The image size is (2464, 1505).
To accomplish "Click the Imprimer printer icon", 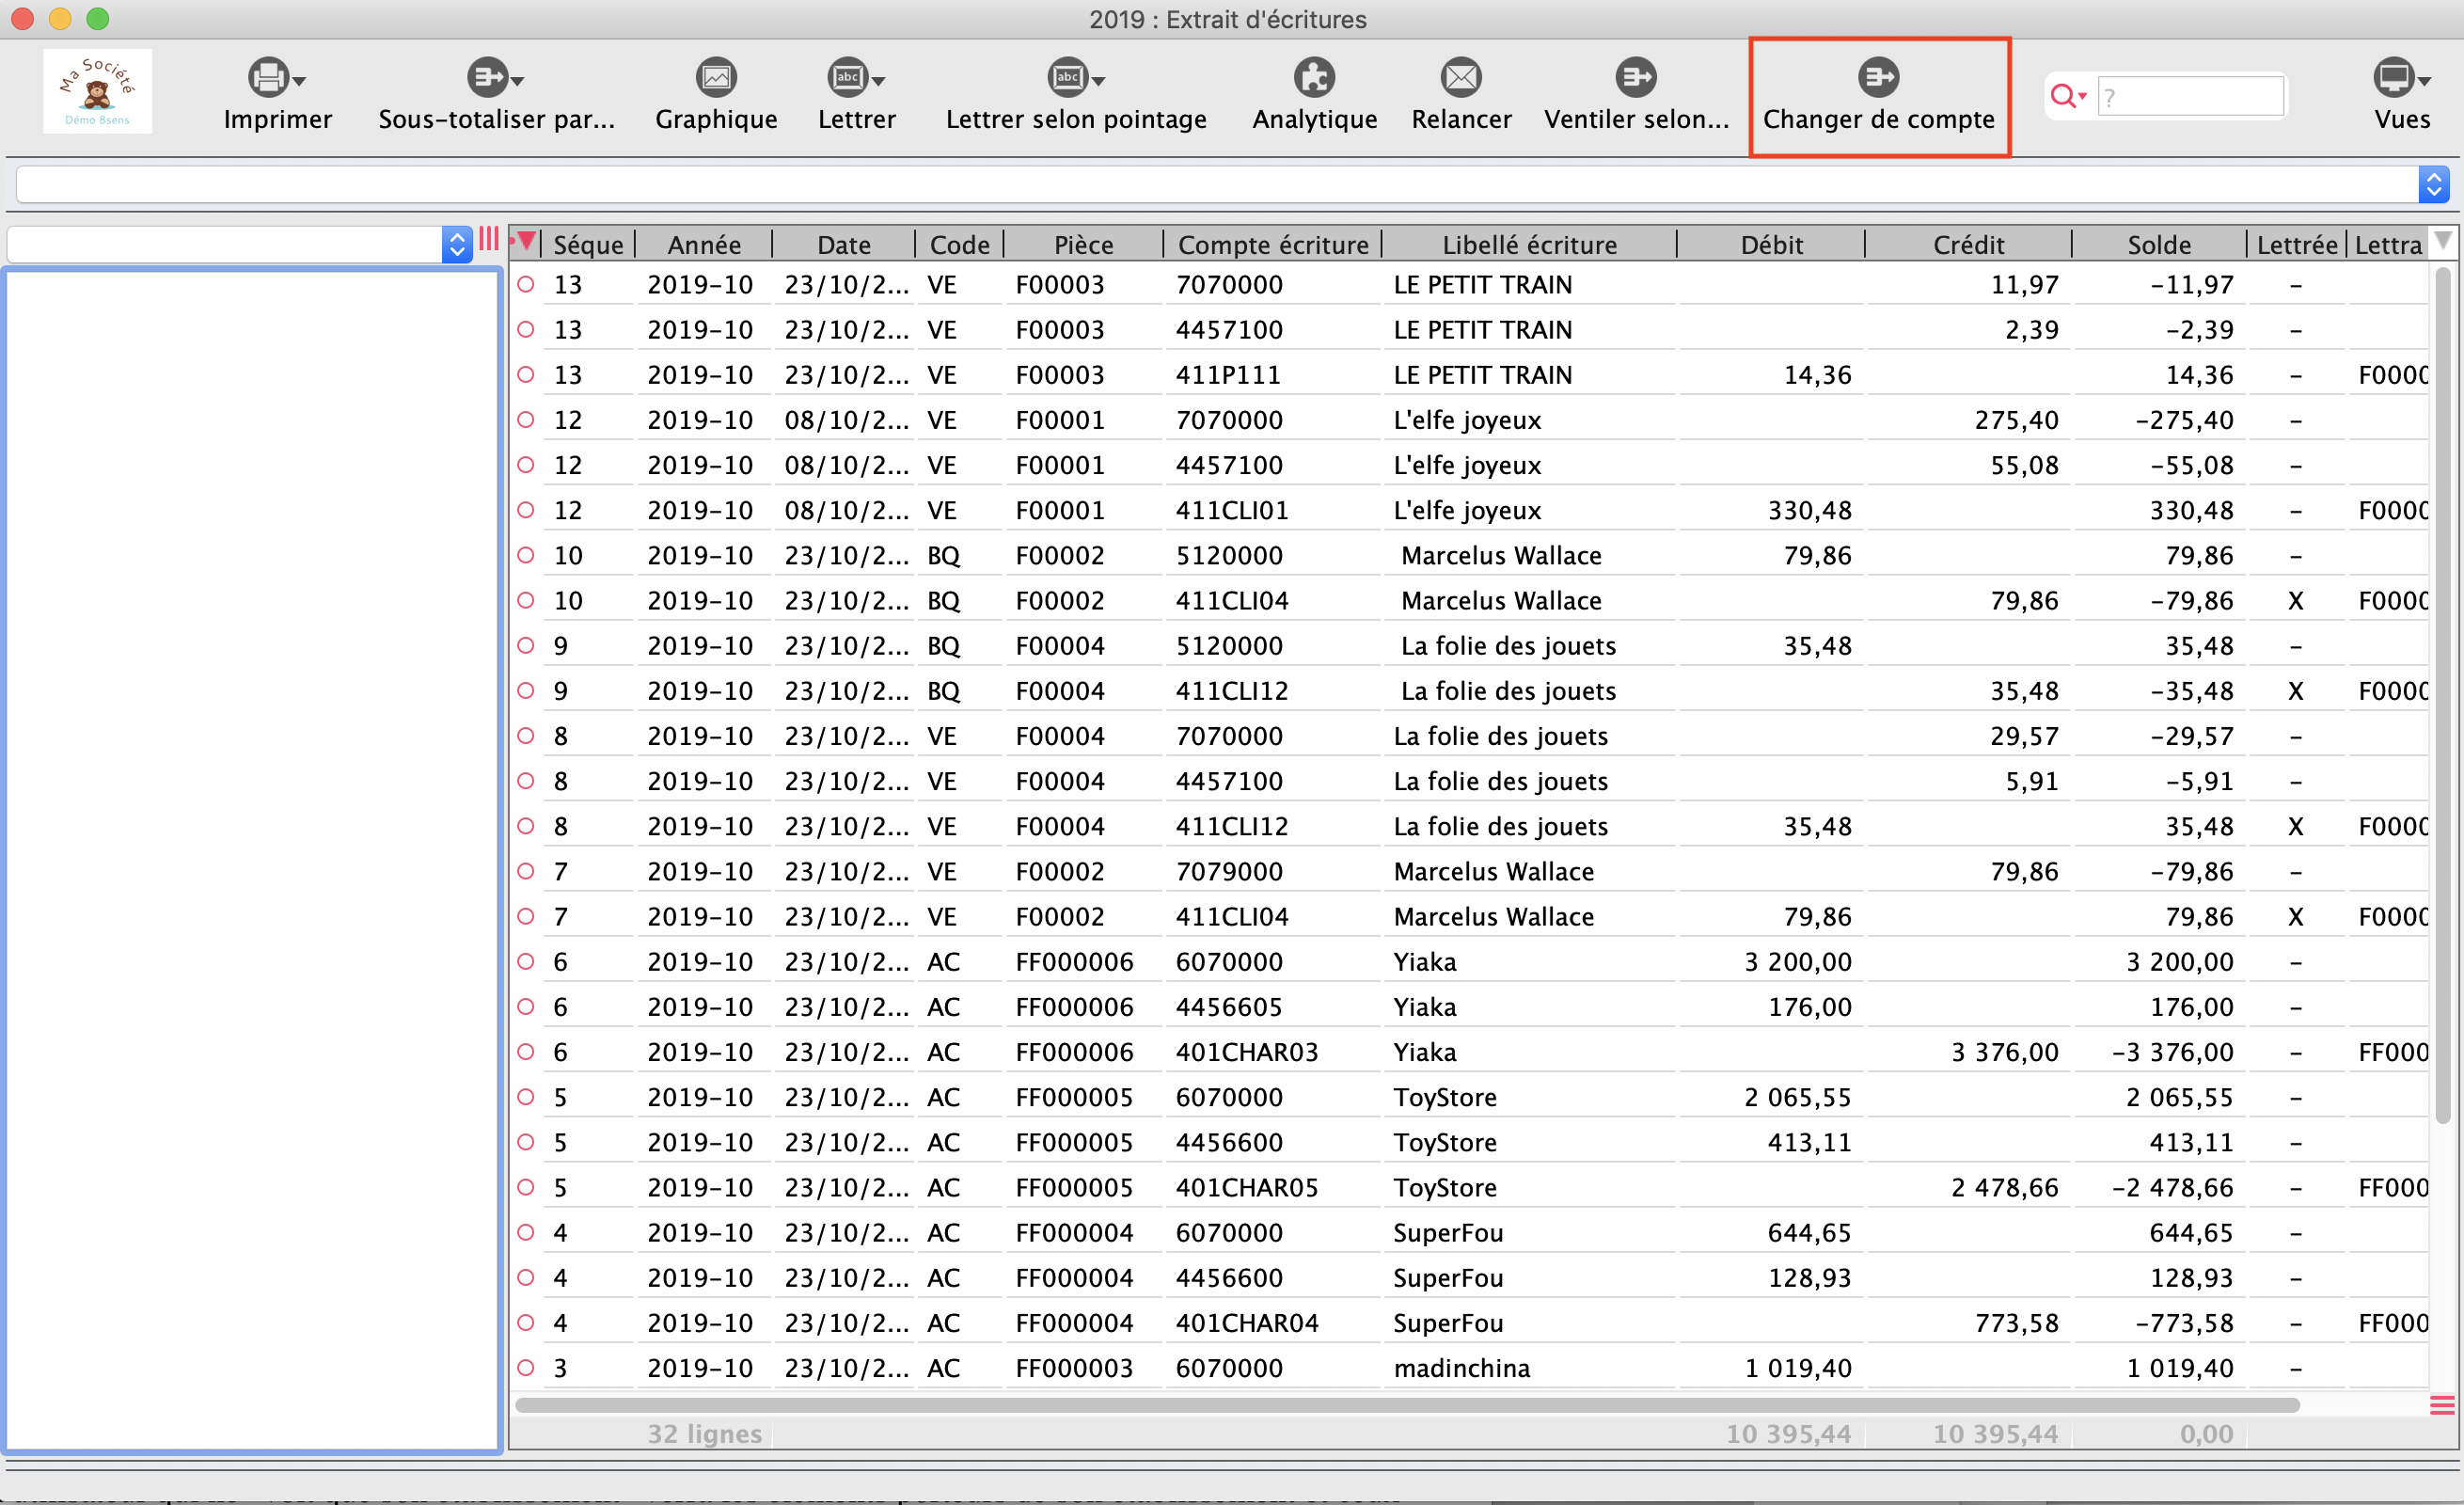I will coord(267,77).
